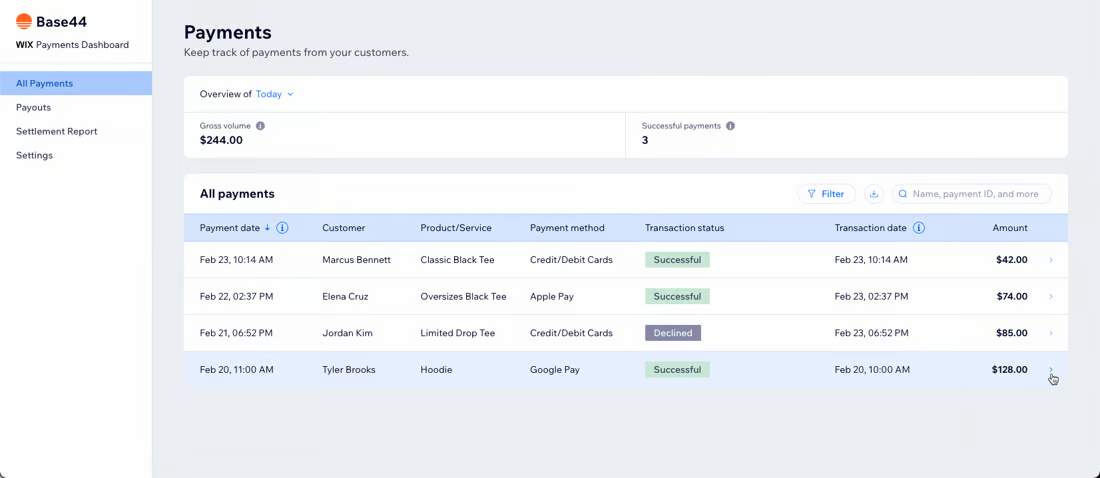
Task: Click Google Pay payment method cell
Action: click(555, 370)
